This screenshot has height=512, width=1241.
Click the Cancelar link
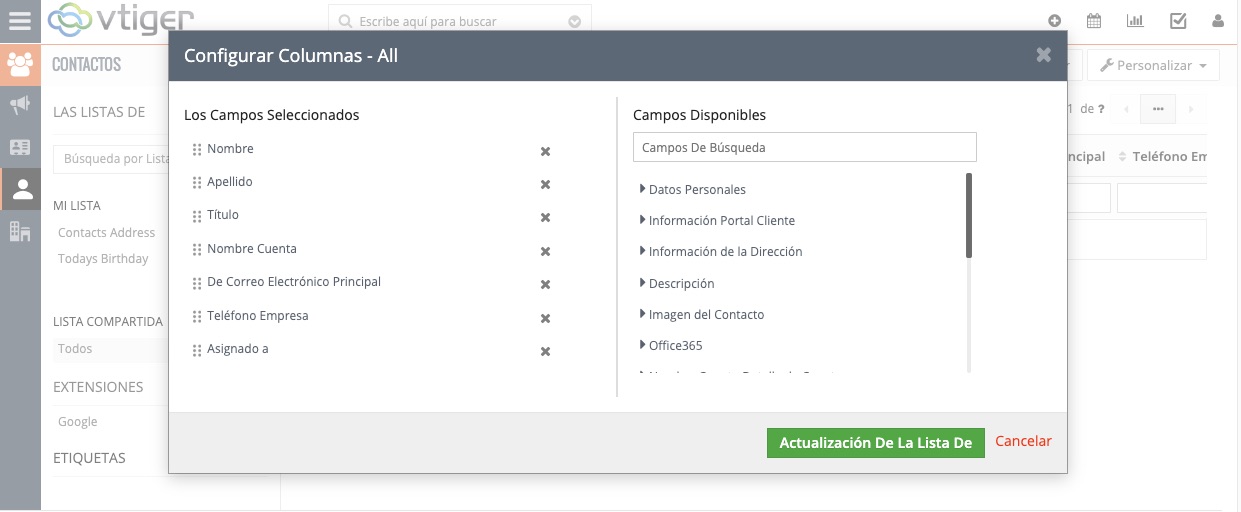click(x=1023, y=441)
